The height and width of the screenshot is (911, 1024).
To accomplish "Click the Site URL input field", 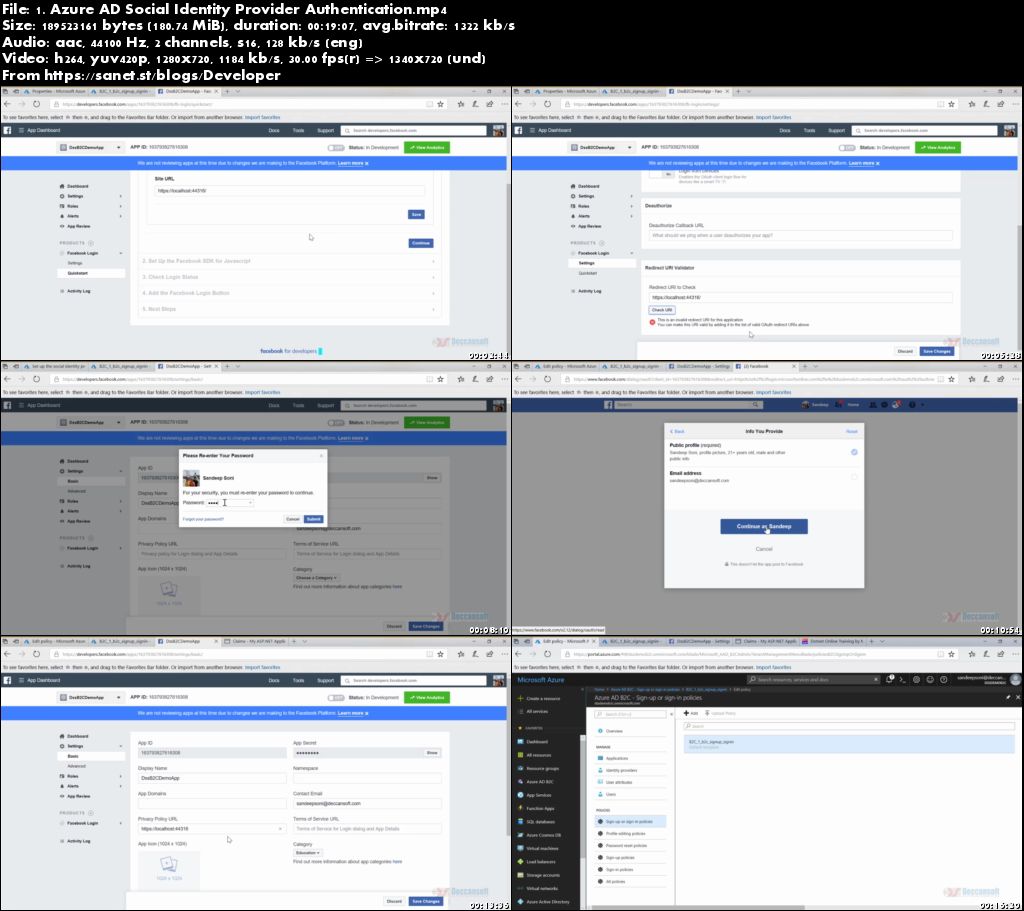I will coord(289,191).
